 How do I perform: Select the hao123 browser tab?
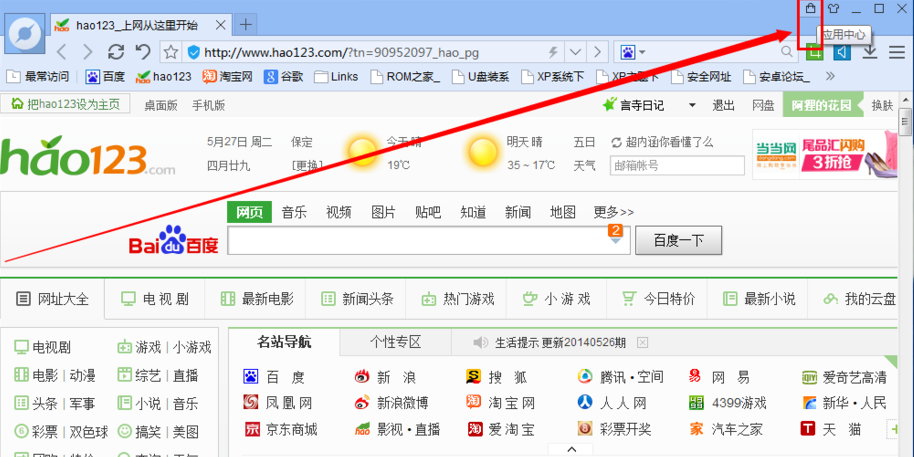[139, 25]
